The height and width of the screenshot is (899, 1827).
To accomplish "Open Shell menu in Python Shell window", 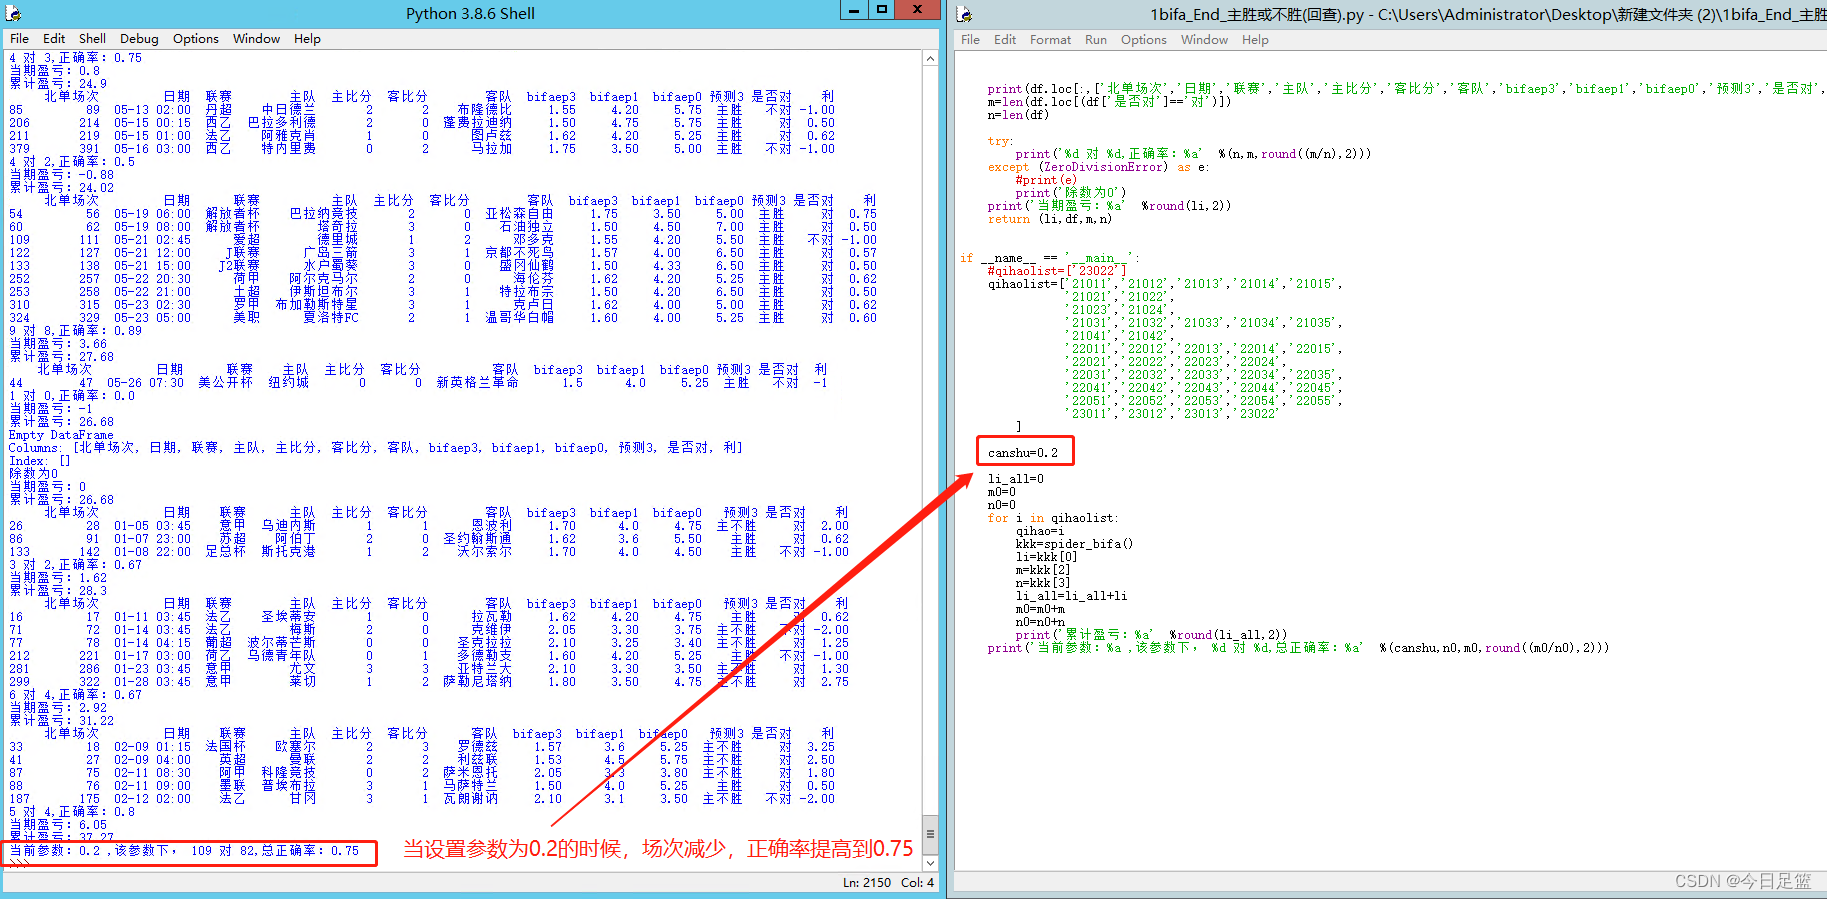I will click(92, 39).
